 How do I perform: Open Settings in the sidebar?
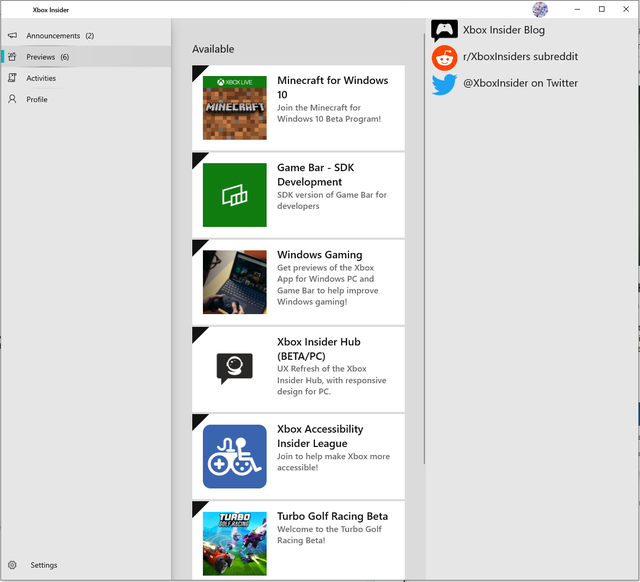pyautogui.click(x=86, y=565)
